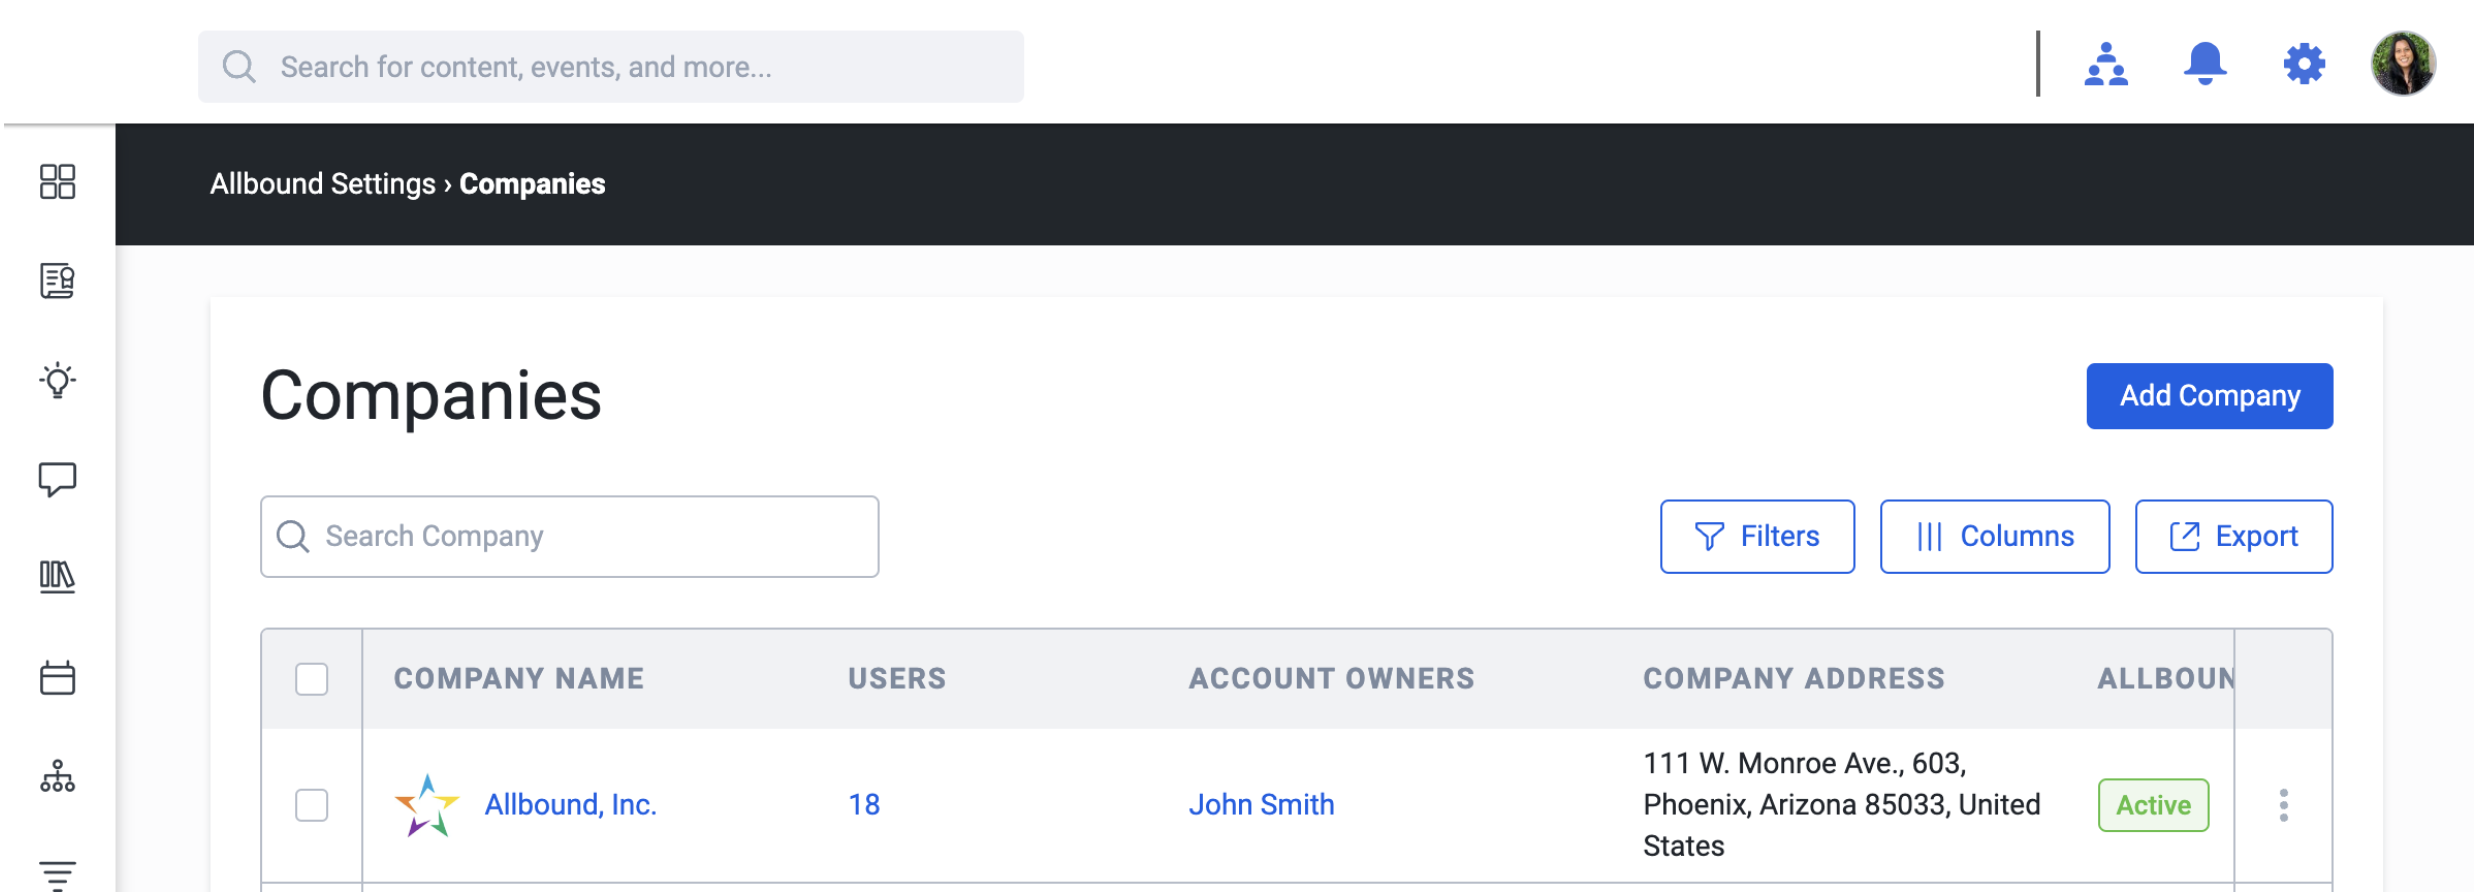Viewport: 2478px width, 896px height.
Task: Open the calendar icon in sidebar
Action: point(57,678)
